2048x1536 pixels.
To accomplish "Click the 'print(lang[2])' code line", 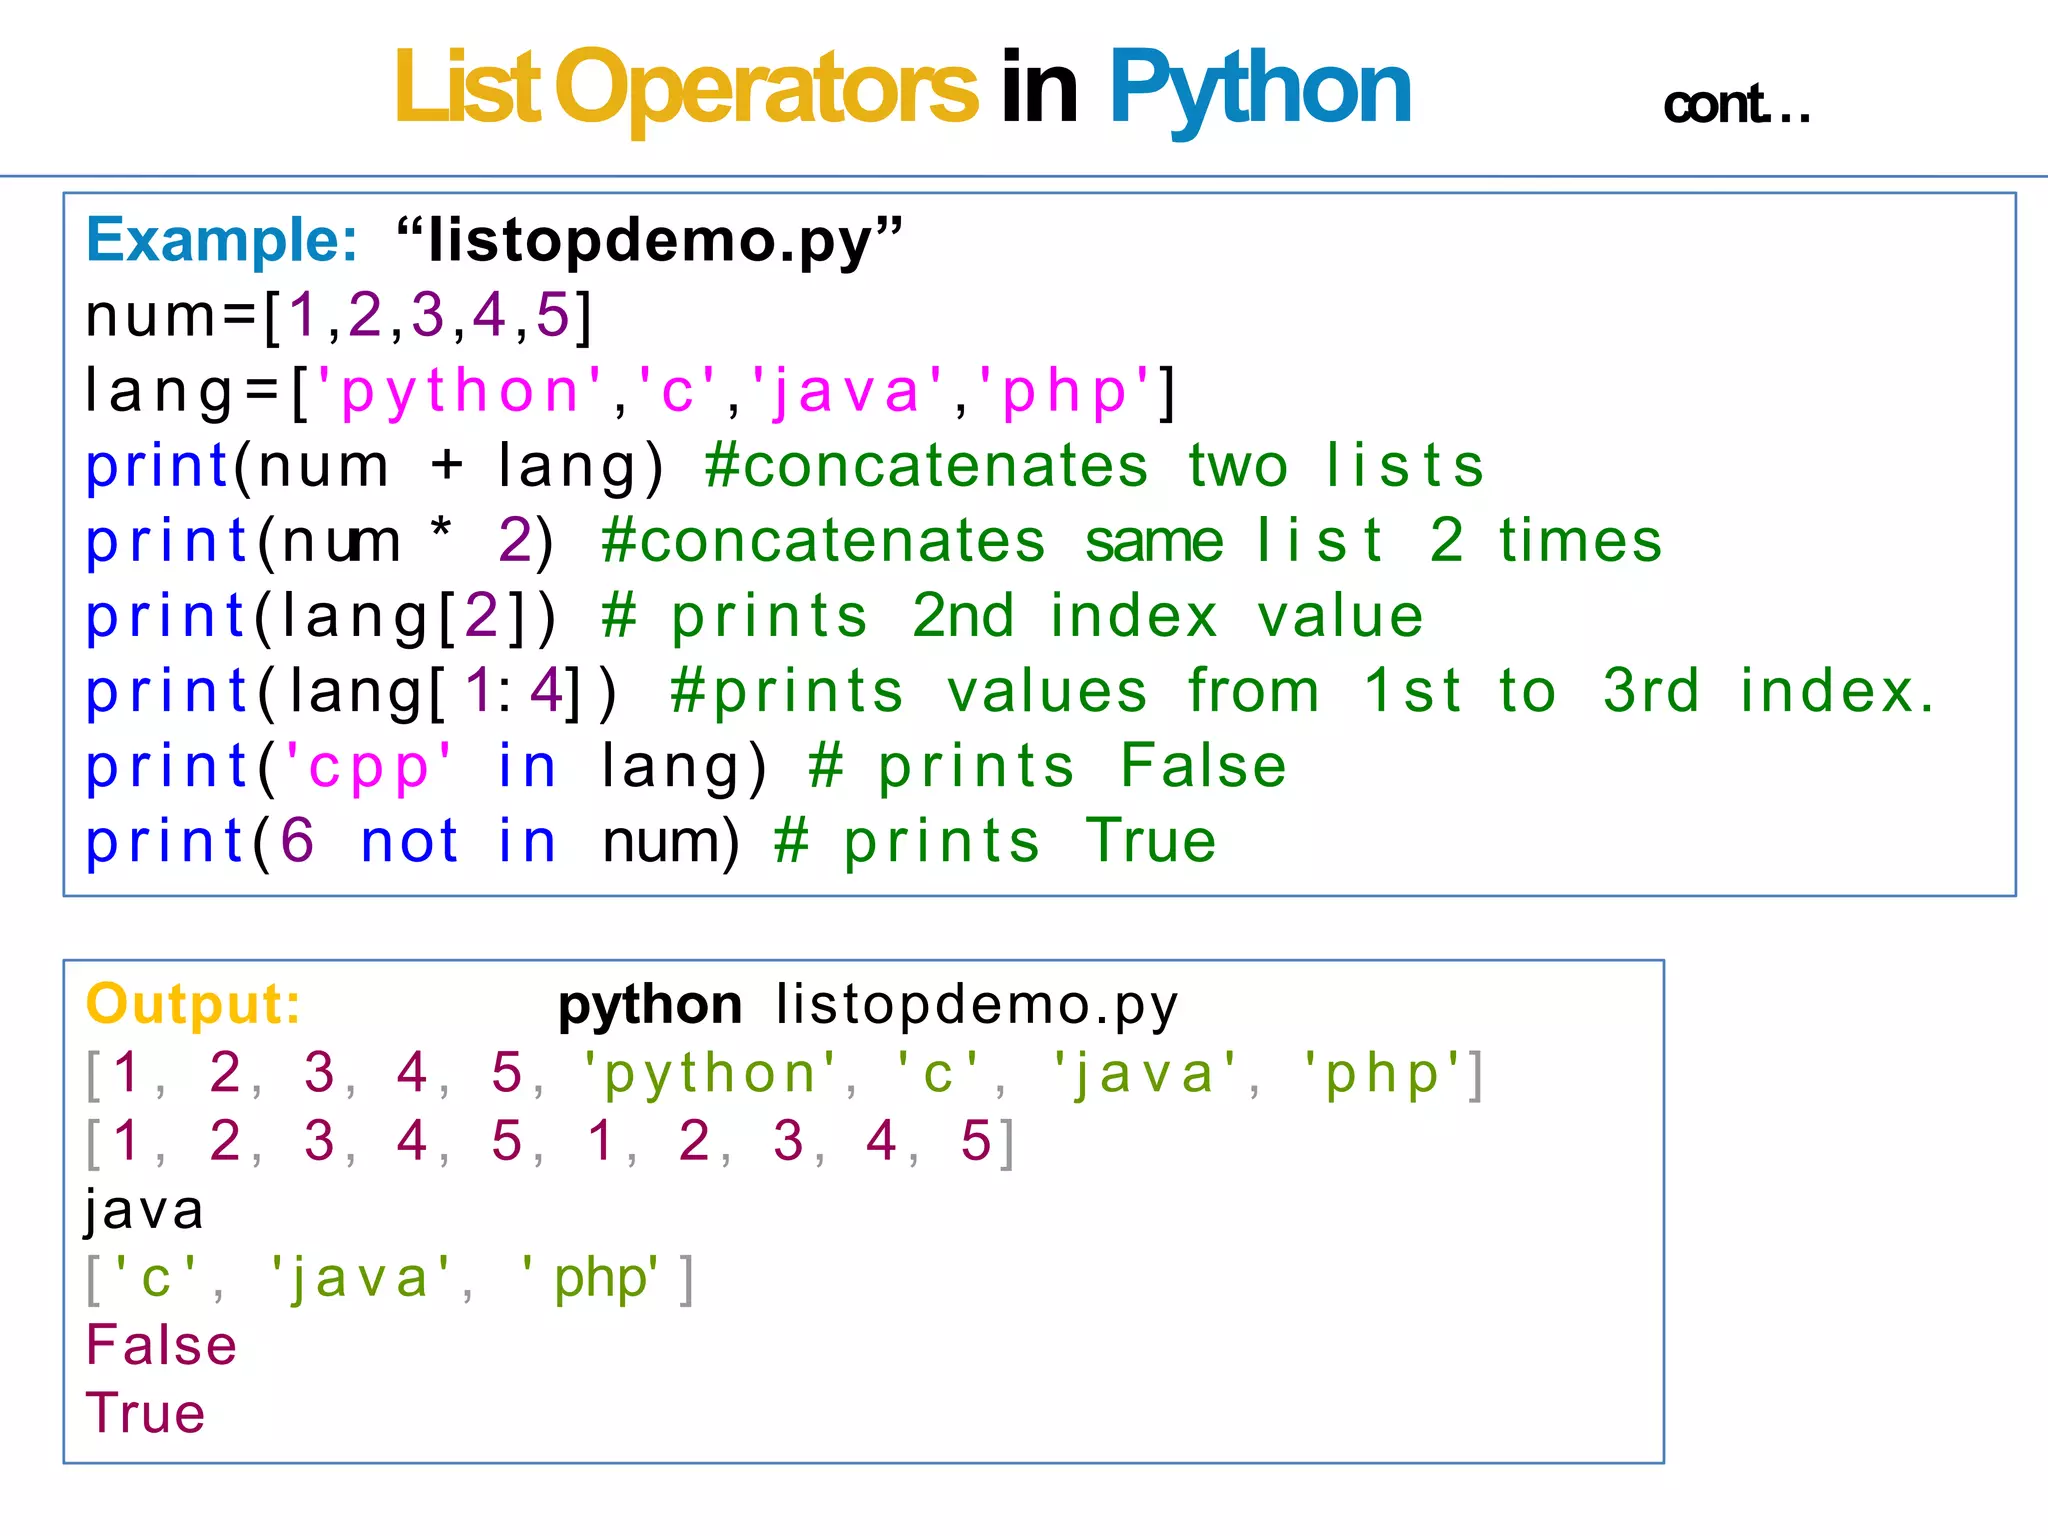I will 755,616.
